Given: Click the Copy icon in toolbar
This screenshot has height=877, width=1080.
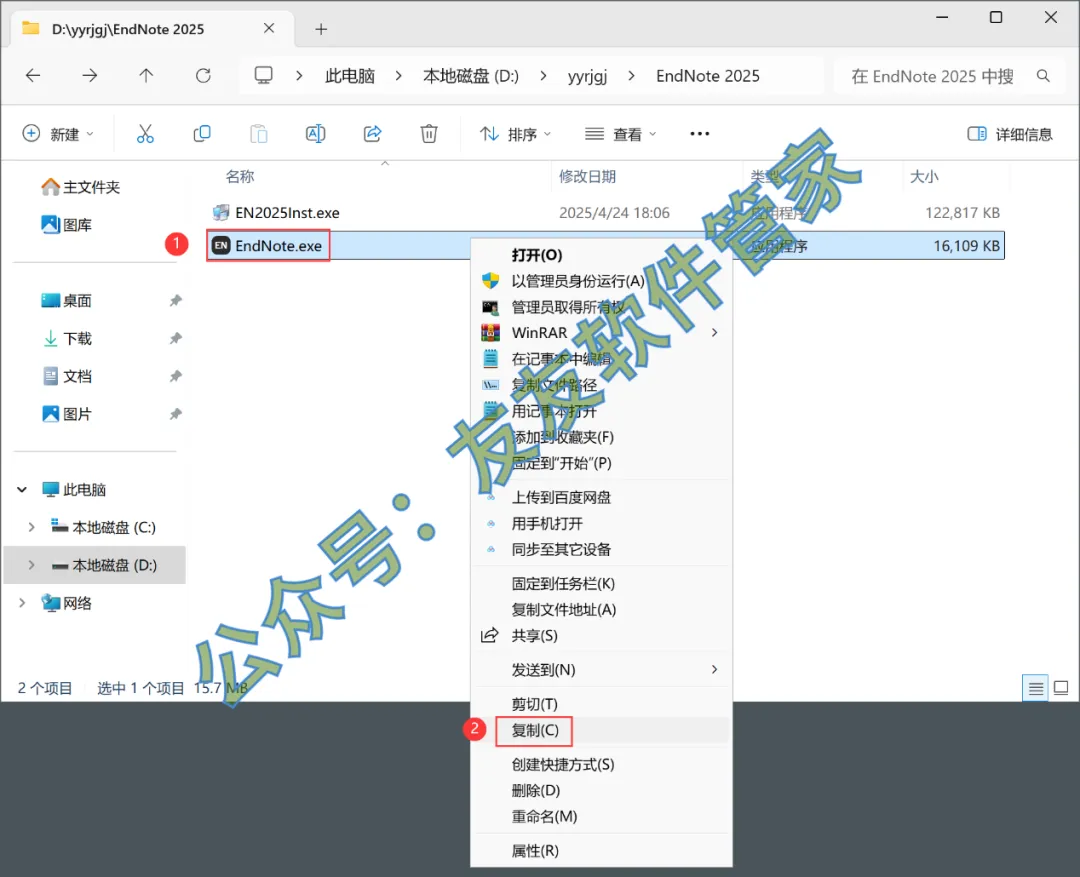Looking at the screenshot, I should tap(202, 134).
